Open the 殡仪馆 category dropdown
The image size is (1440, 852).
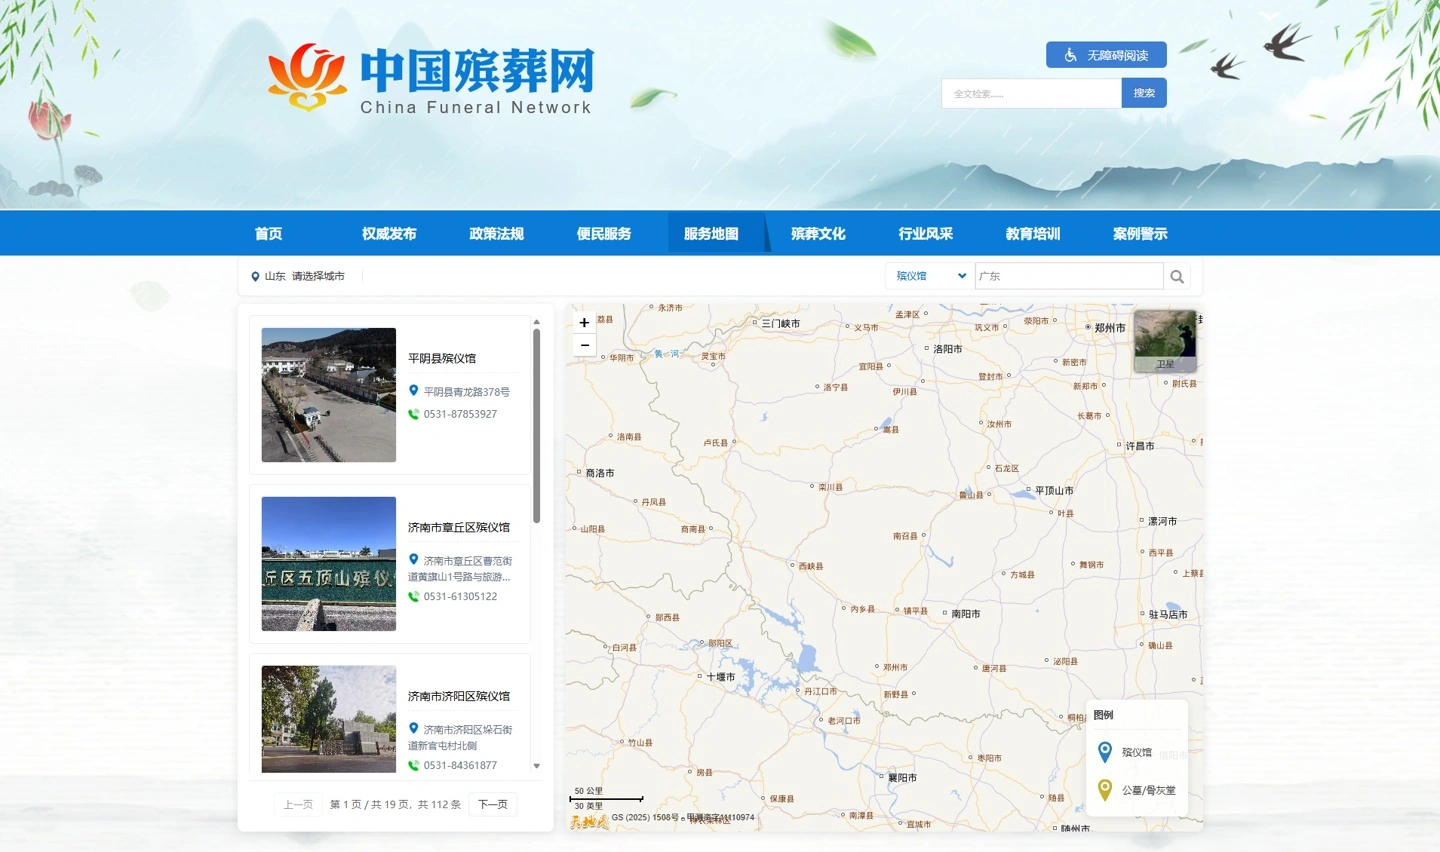tap(927, 276)
